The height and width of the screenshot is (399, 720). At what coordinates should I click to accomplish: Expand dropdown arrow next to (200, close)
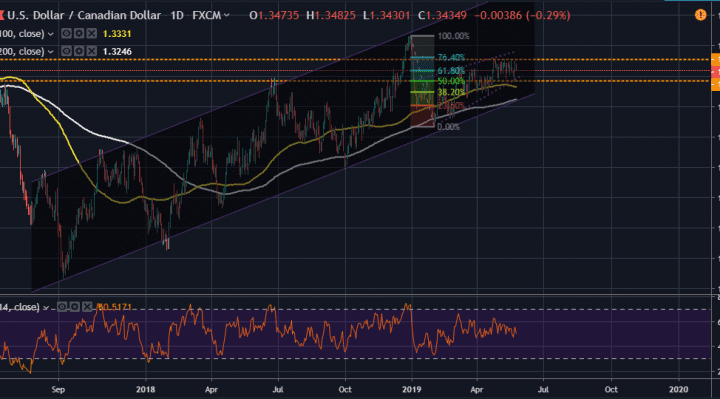pos(51,51)
